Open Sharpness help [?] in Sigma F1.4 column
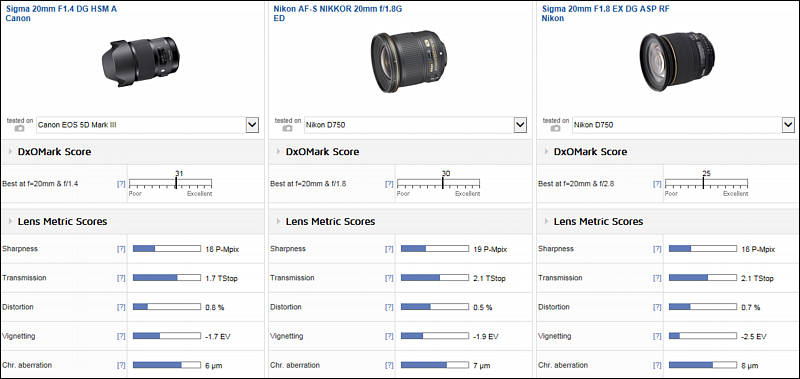Viewport: 800px width, 379px height. tap(121, 249)
